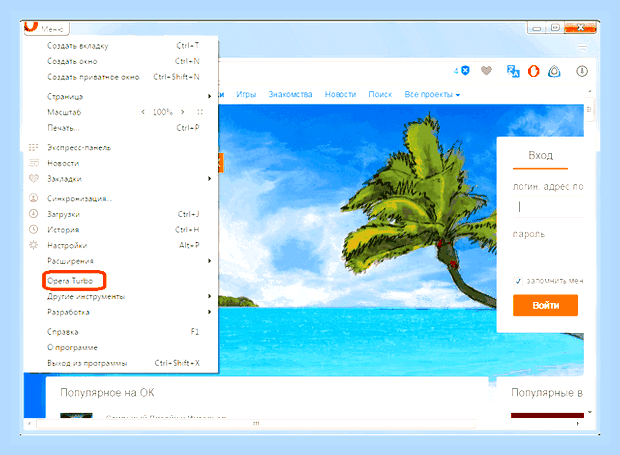This screenshot has width=620, height=455.
Task: Open Разработка submenu
Action: [121, 312]
